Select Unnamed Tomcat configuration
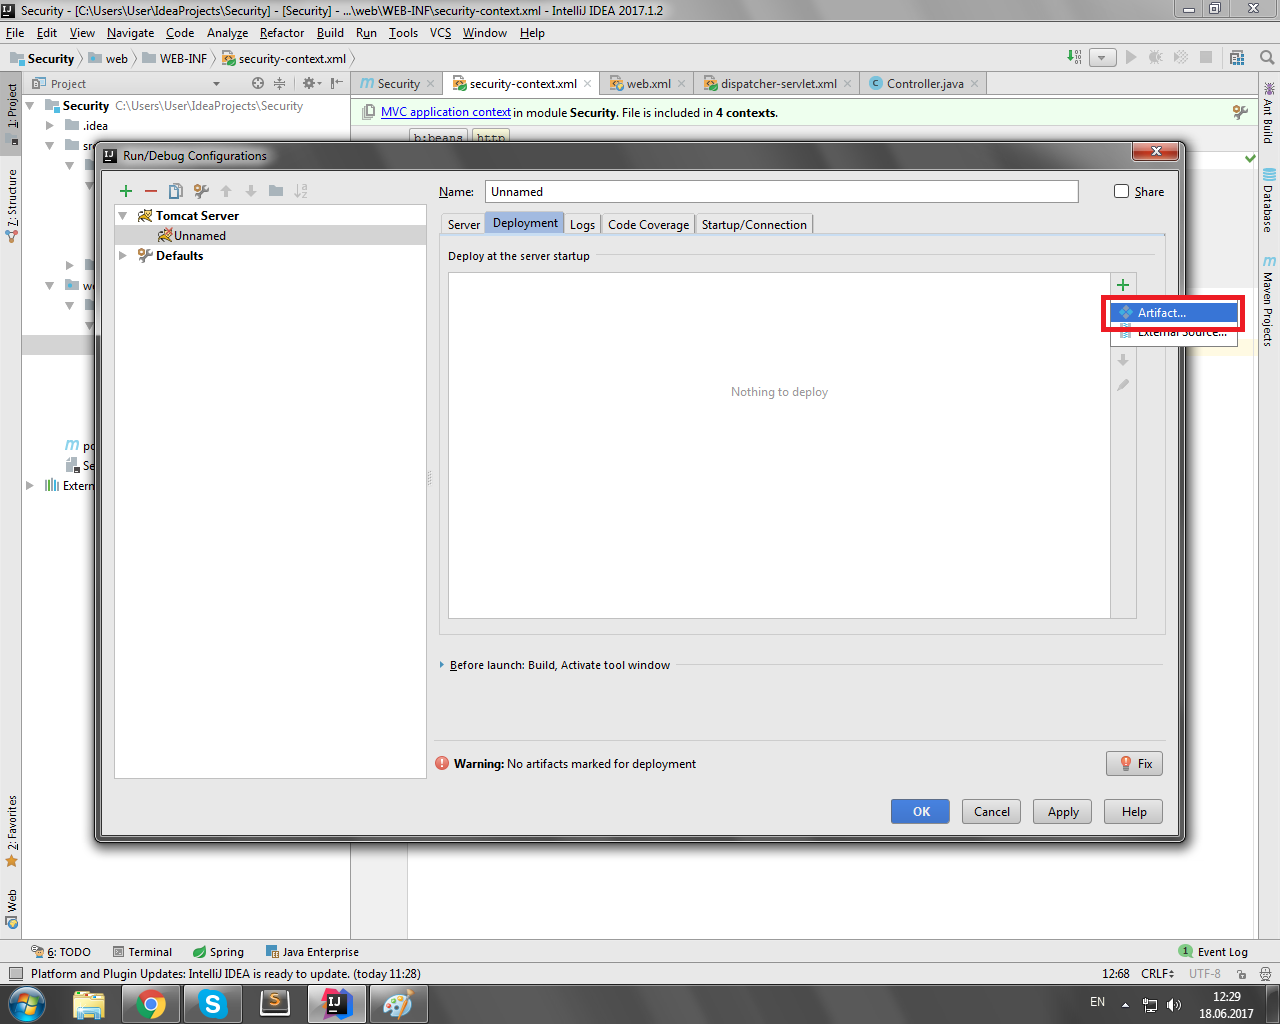 pos(270,236)
